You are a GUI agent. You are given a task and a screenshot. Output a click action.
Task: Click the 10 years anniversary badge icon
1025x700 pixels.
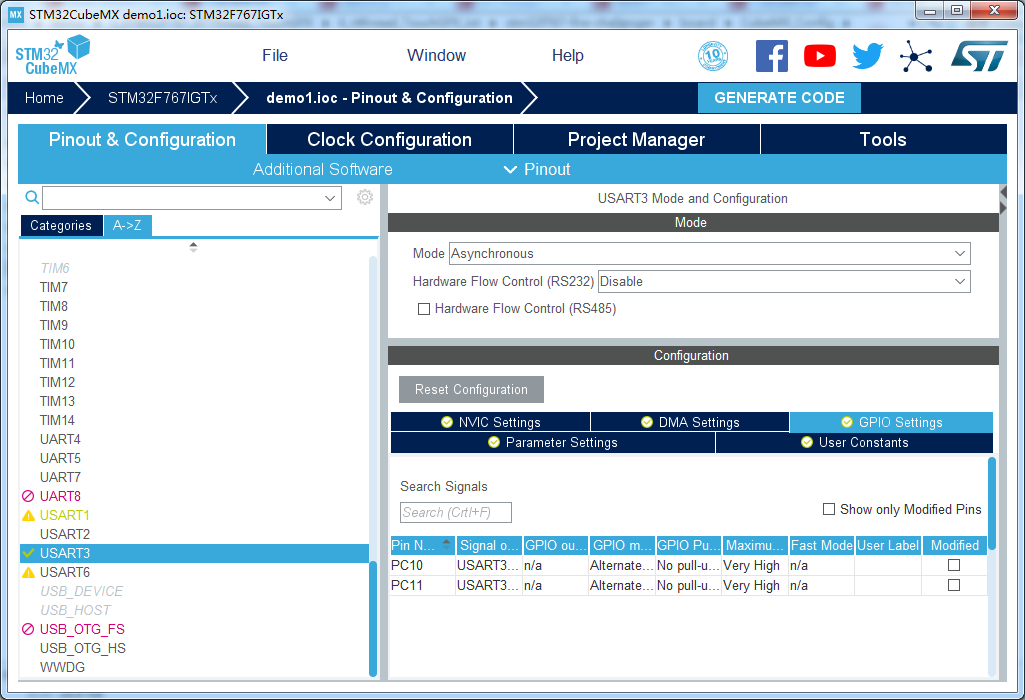click(x=713, y=56)
